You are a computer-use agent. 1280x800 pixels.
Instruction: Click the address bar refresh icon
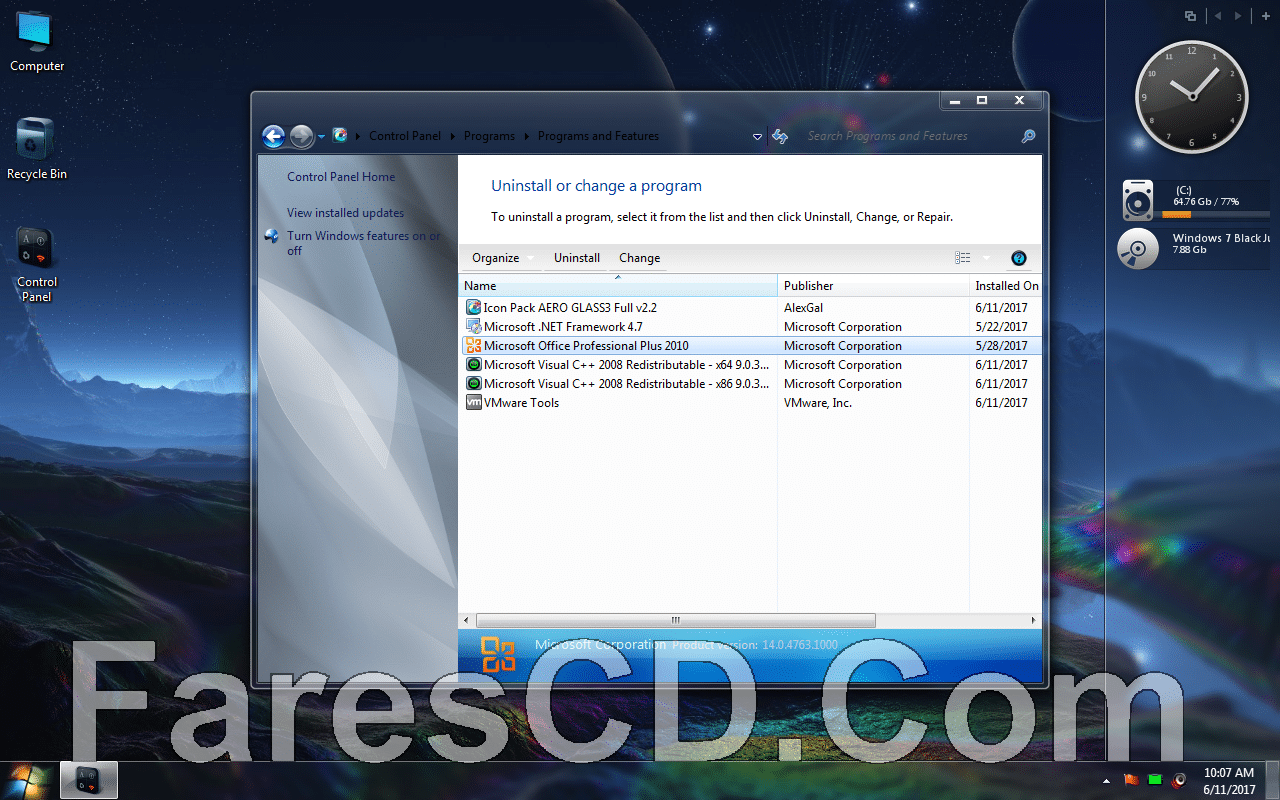pos(780,136)
